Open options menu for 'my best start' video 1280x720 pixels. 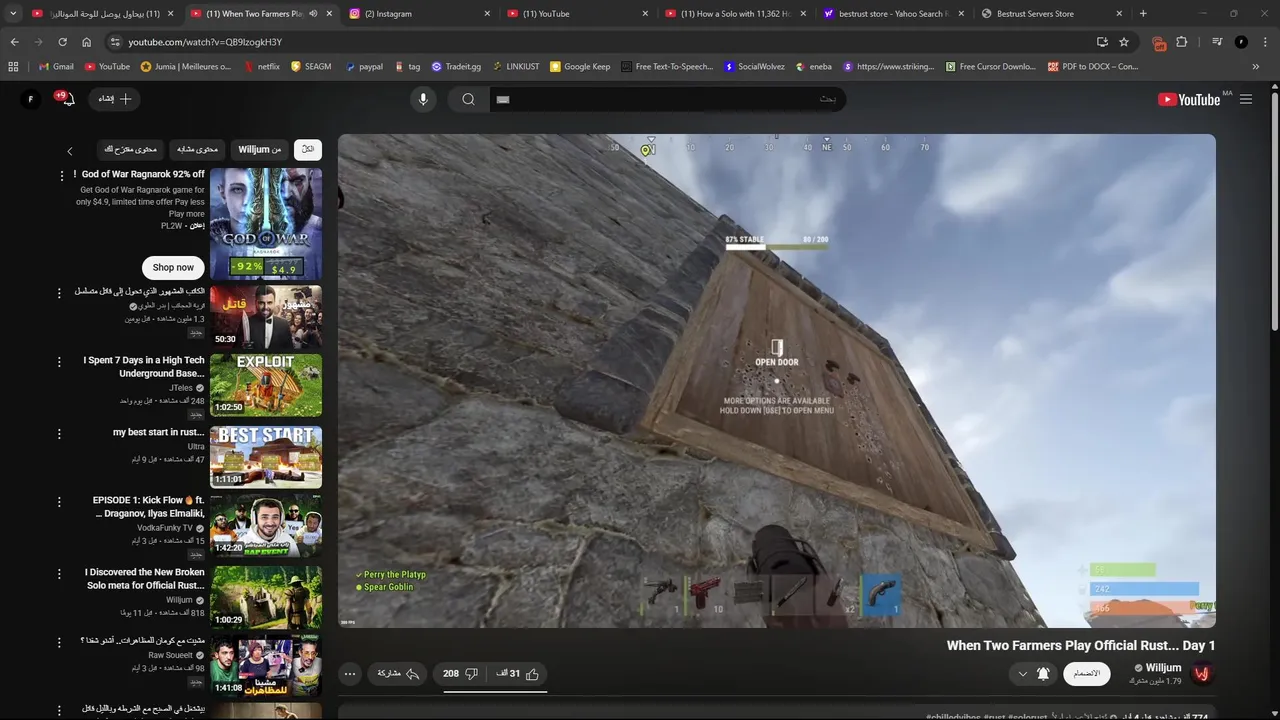(x=59, y=434)
